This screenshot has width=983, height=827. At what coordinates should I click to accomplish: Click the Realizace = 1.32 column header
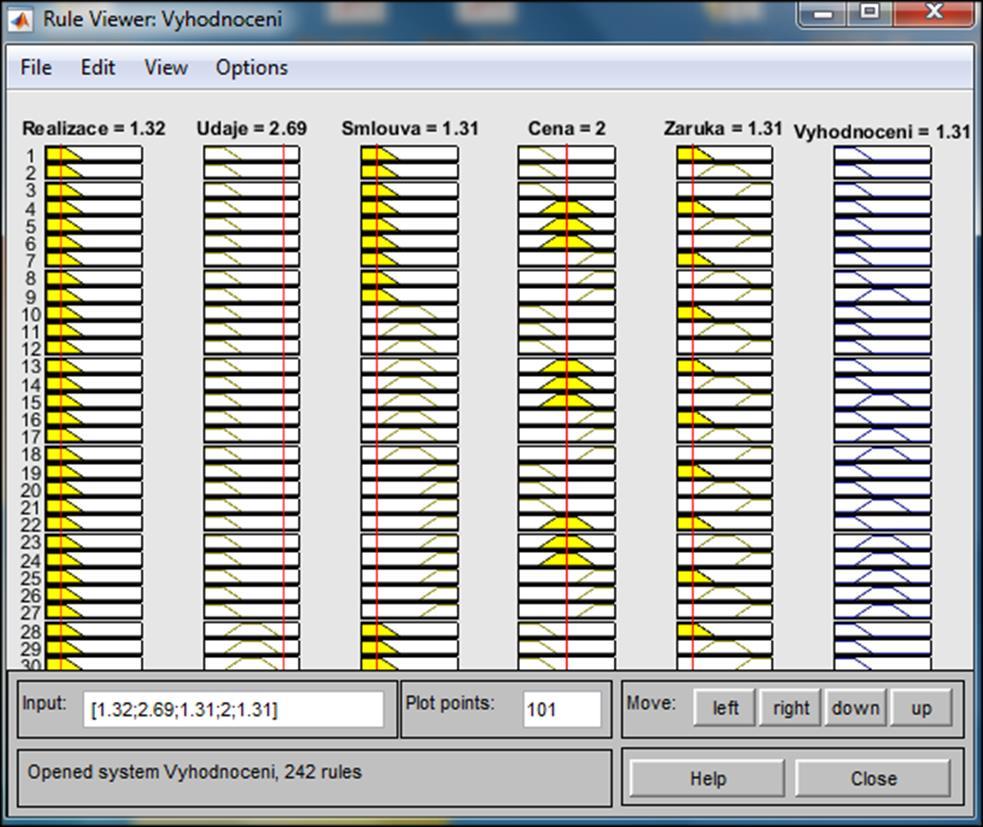pyautogui.click(x=93, y=129)
